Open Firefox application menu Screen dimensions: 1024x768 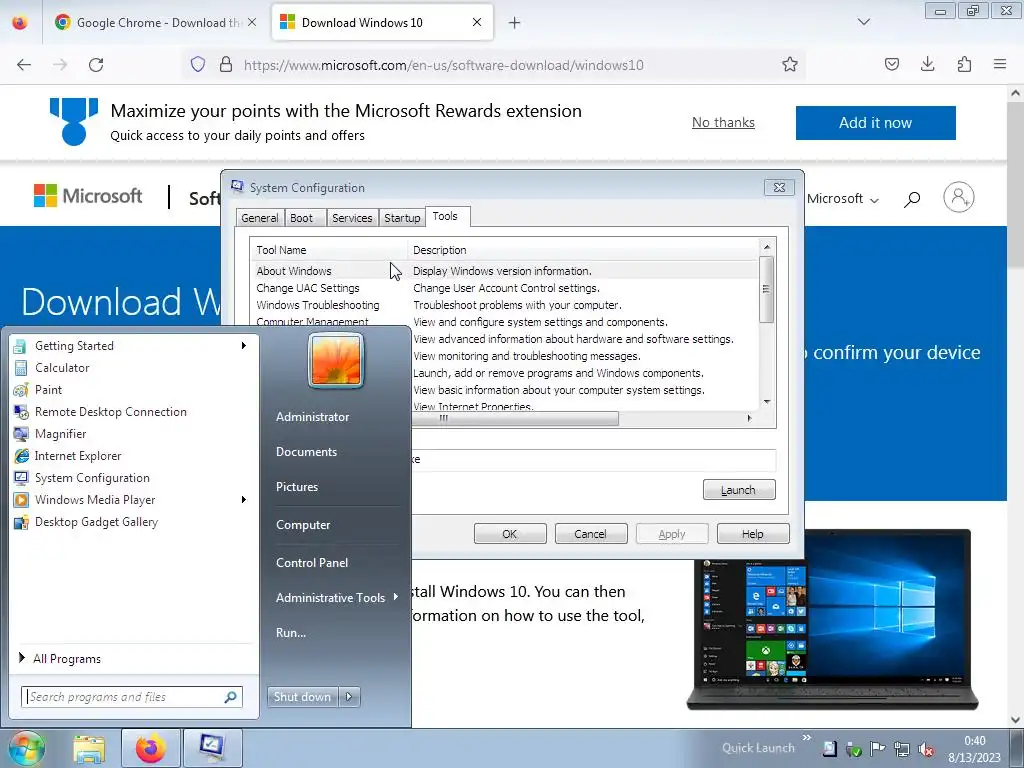1000,64
